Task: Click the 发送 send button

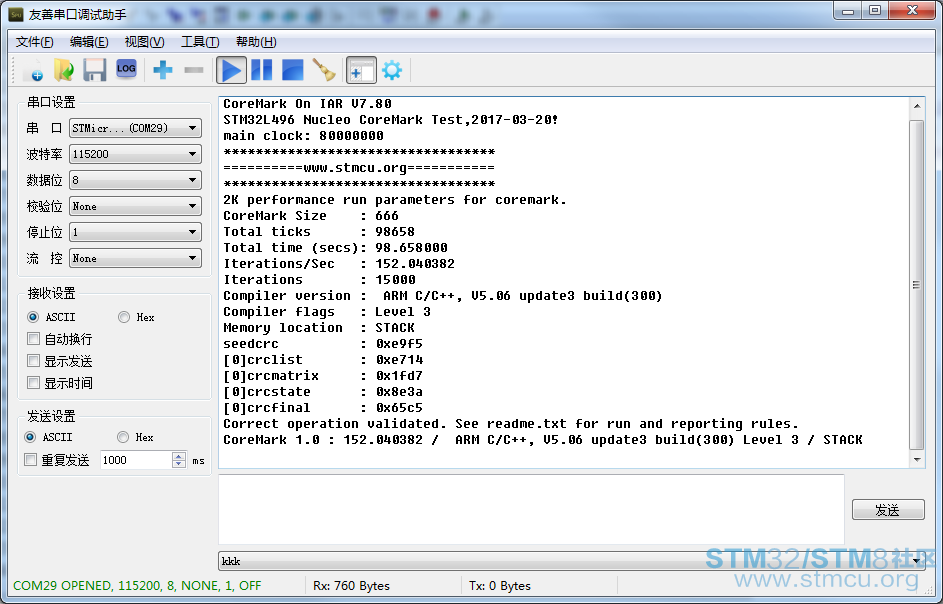Action: pyautogui.click(x=888, y=510)
